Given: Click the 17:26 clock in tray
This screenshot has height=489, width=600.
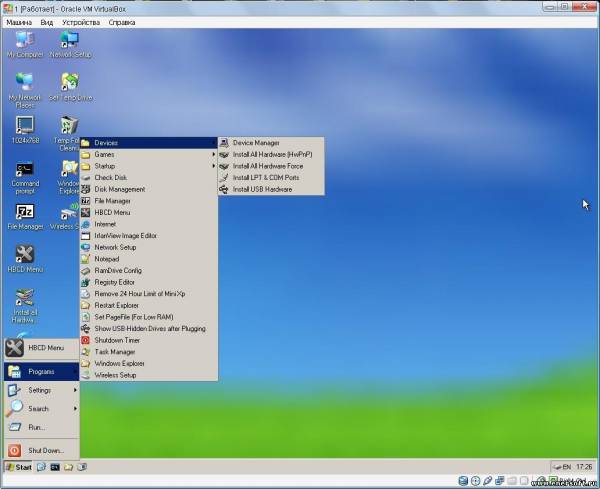Looking at the screenshot, I should pos(584,467).
